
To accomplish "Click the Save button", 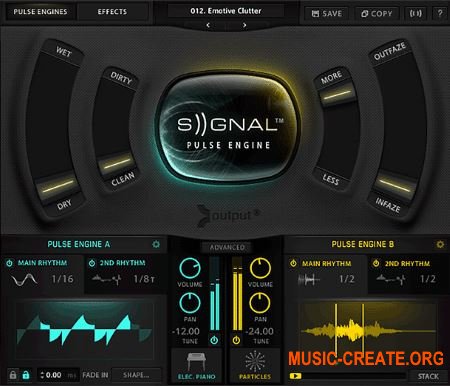I will pos(326,14).
